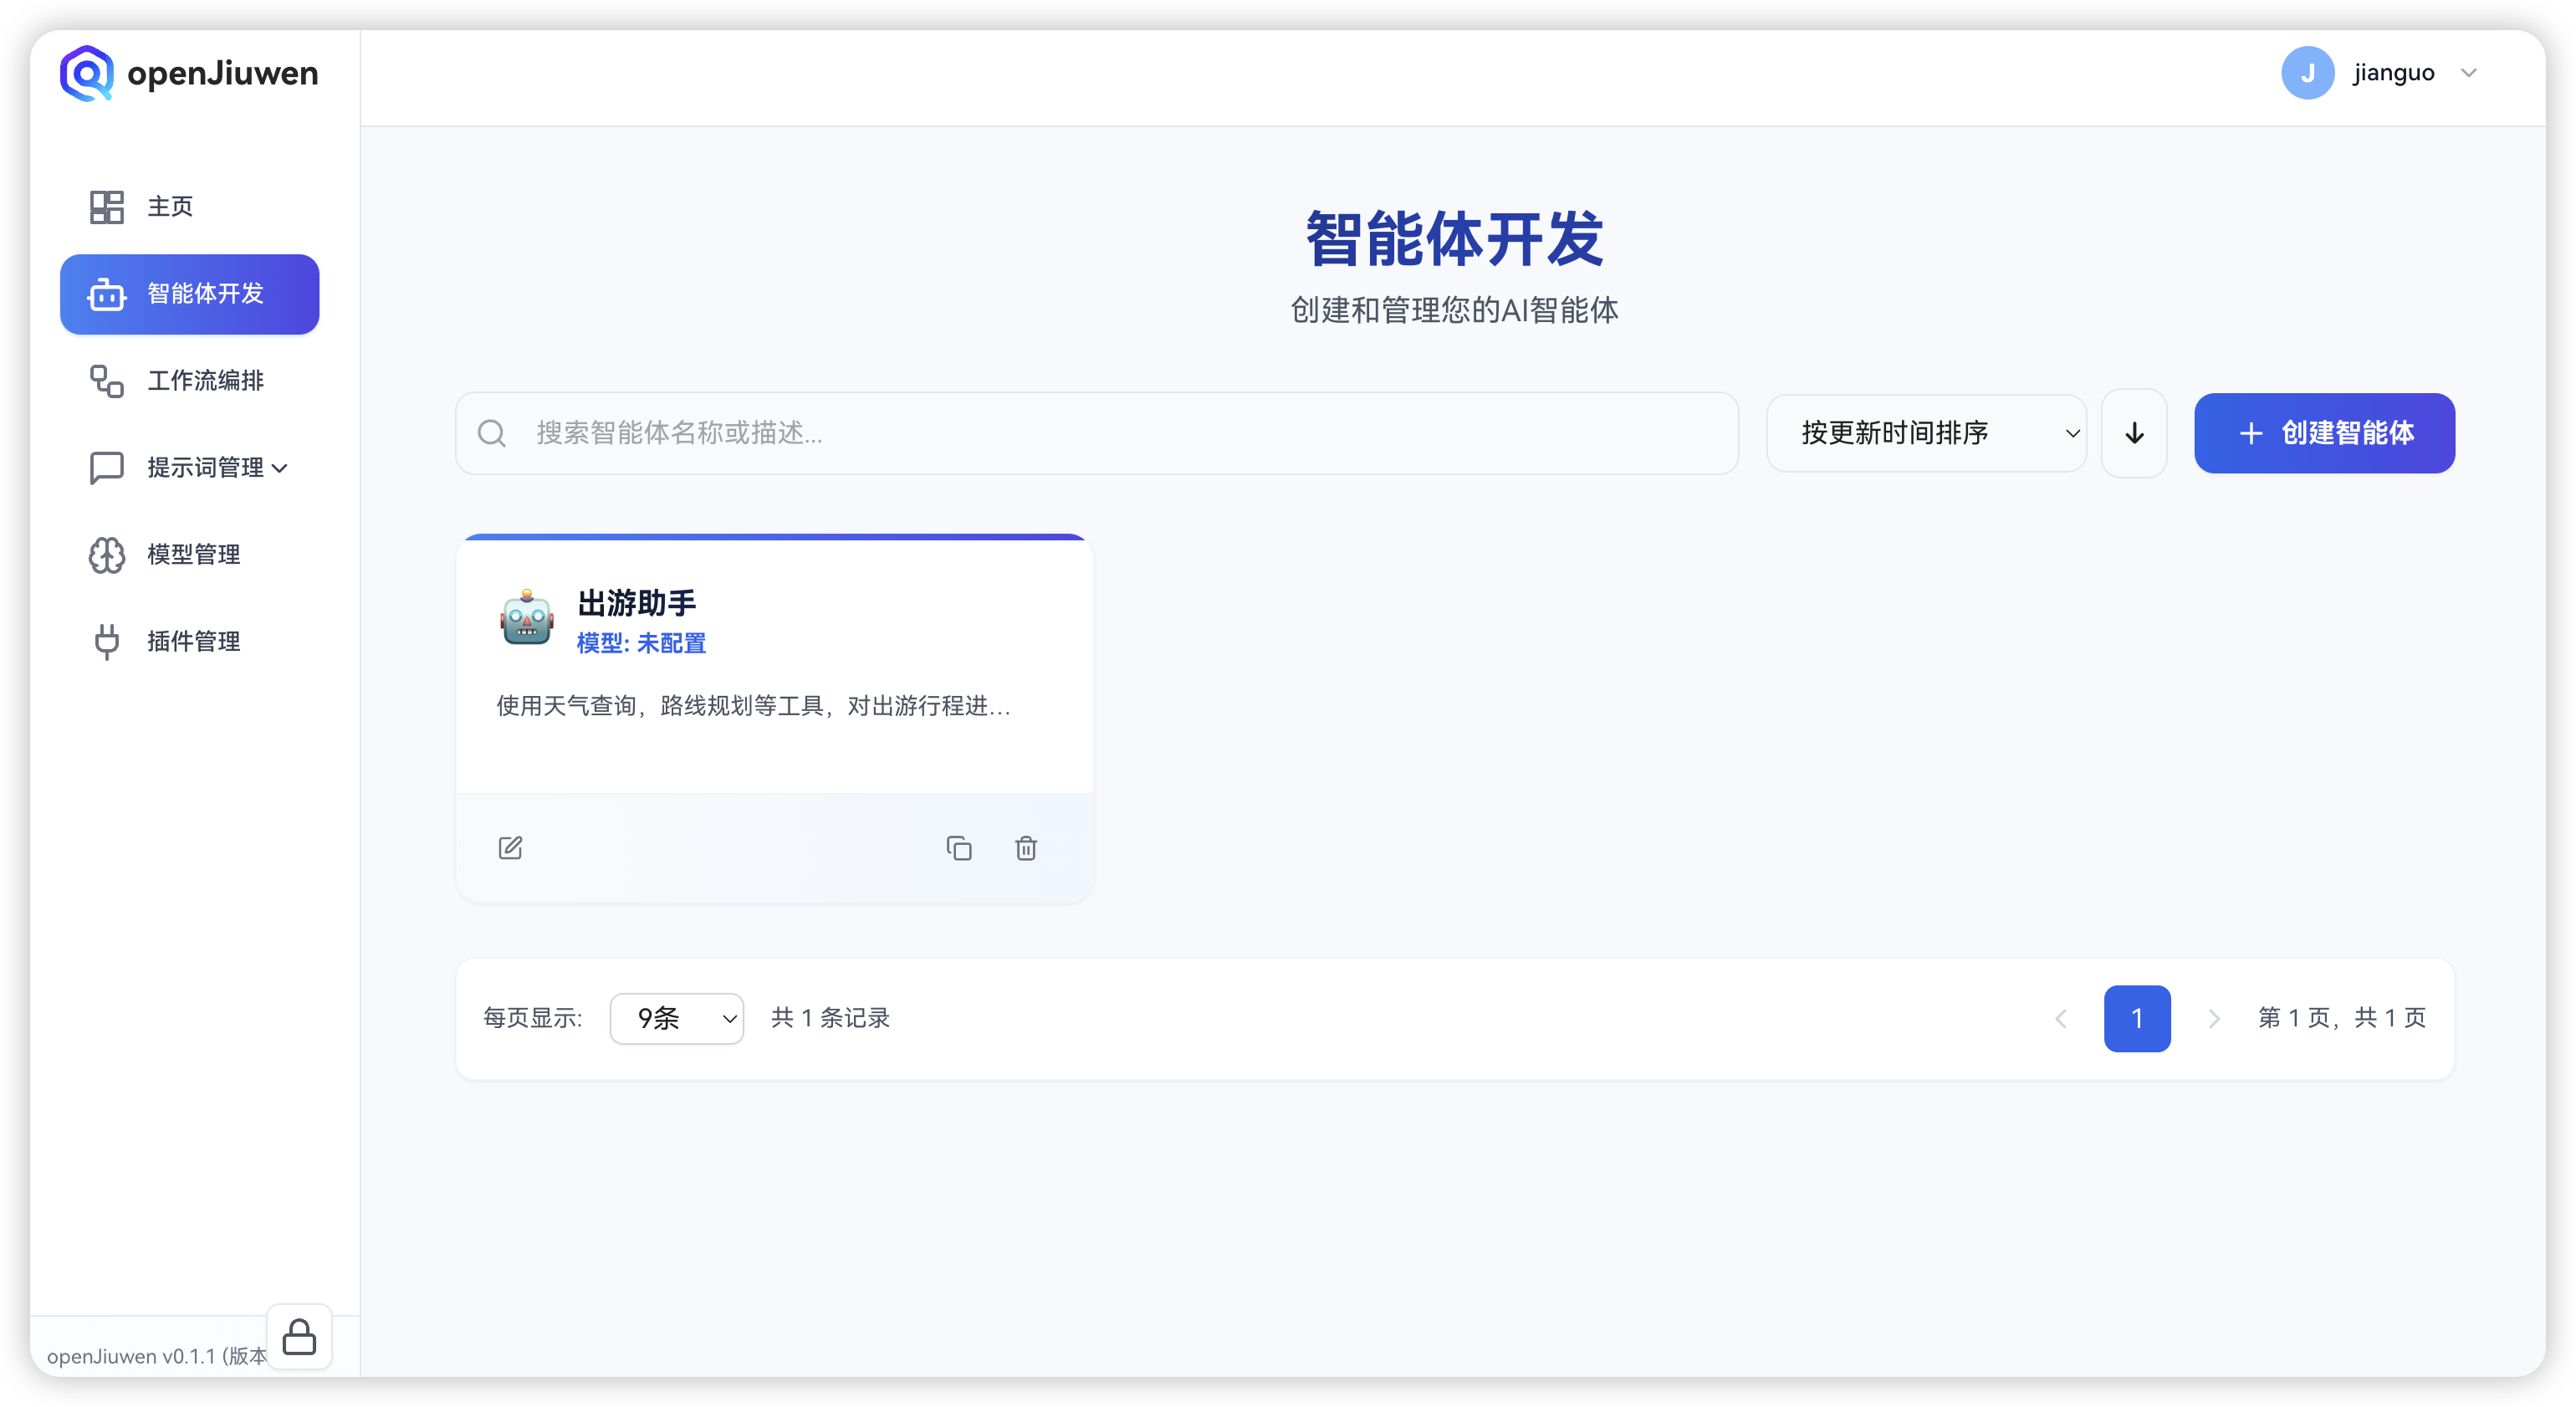Click the search magnifier icon
The image size is (2576, 1407).
(x=491, y=433)
